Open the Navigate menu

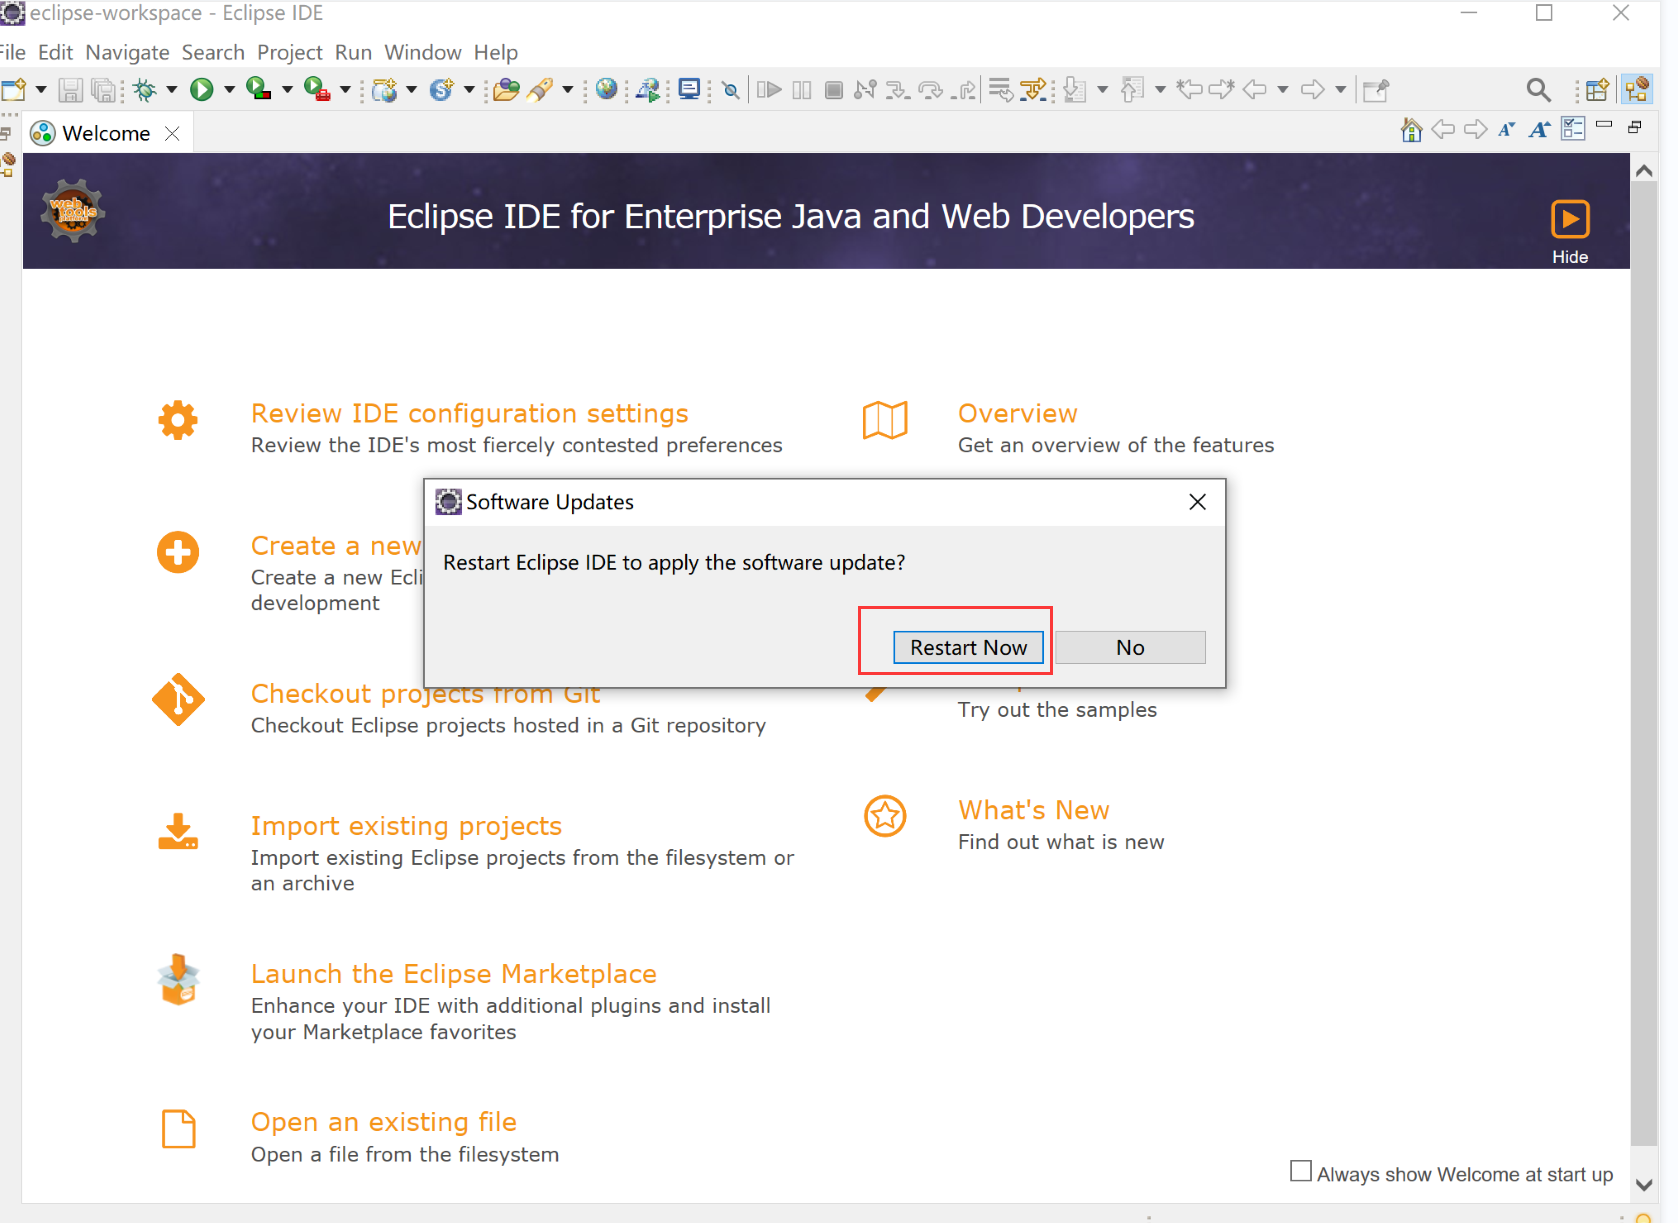(127, 52)
